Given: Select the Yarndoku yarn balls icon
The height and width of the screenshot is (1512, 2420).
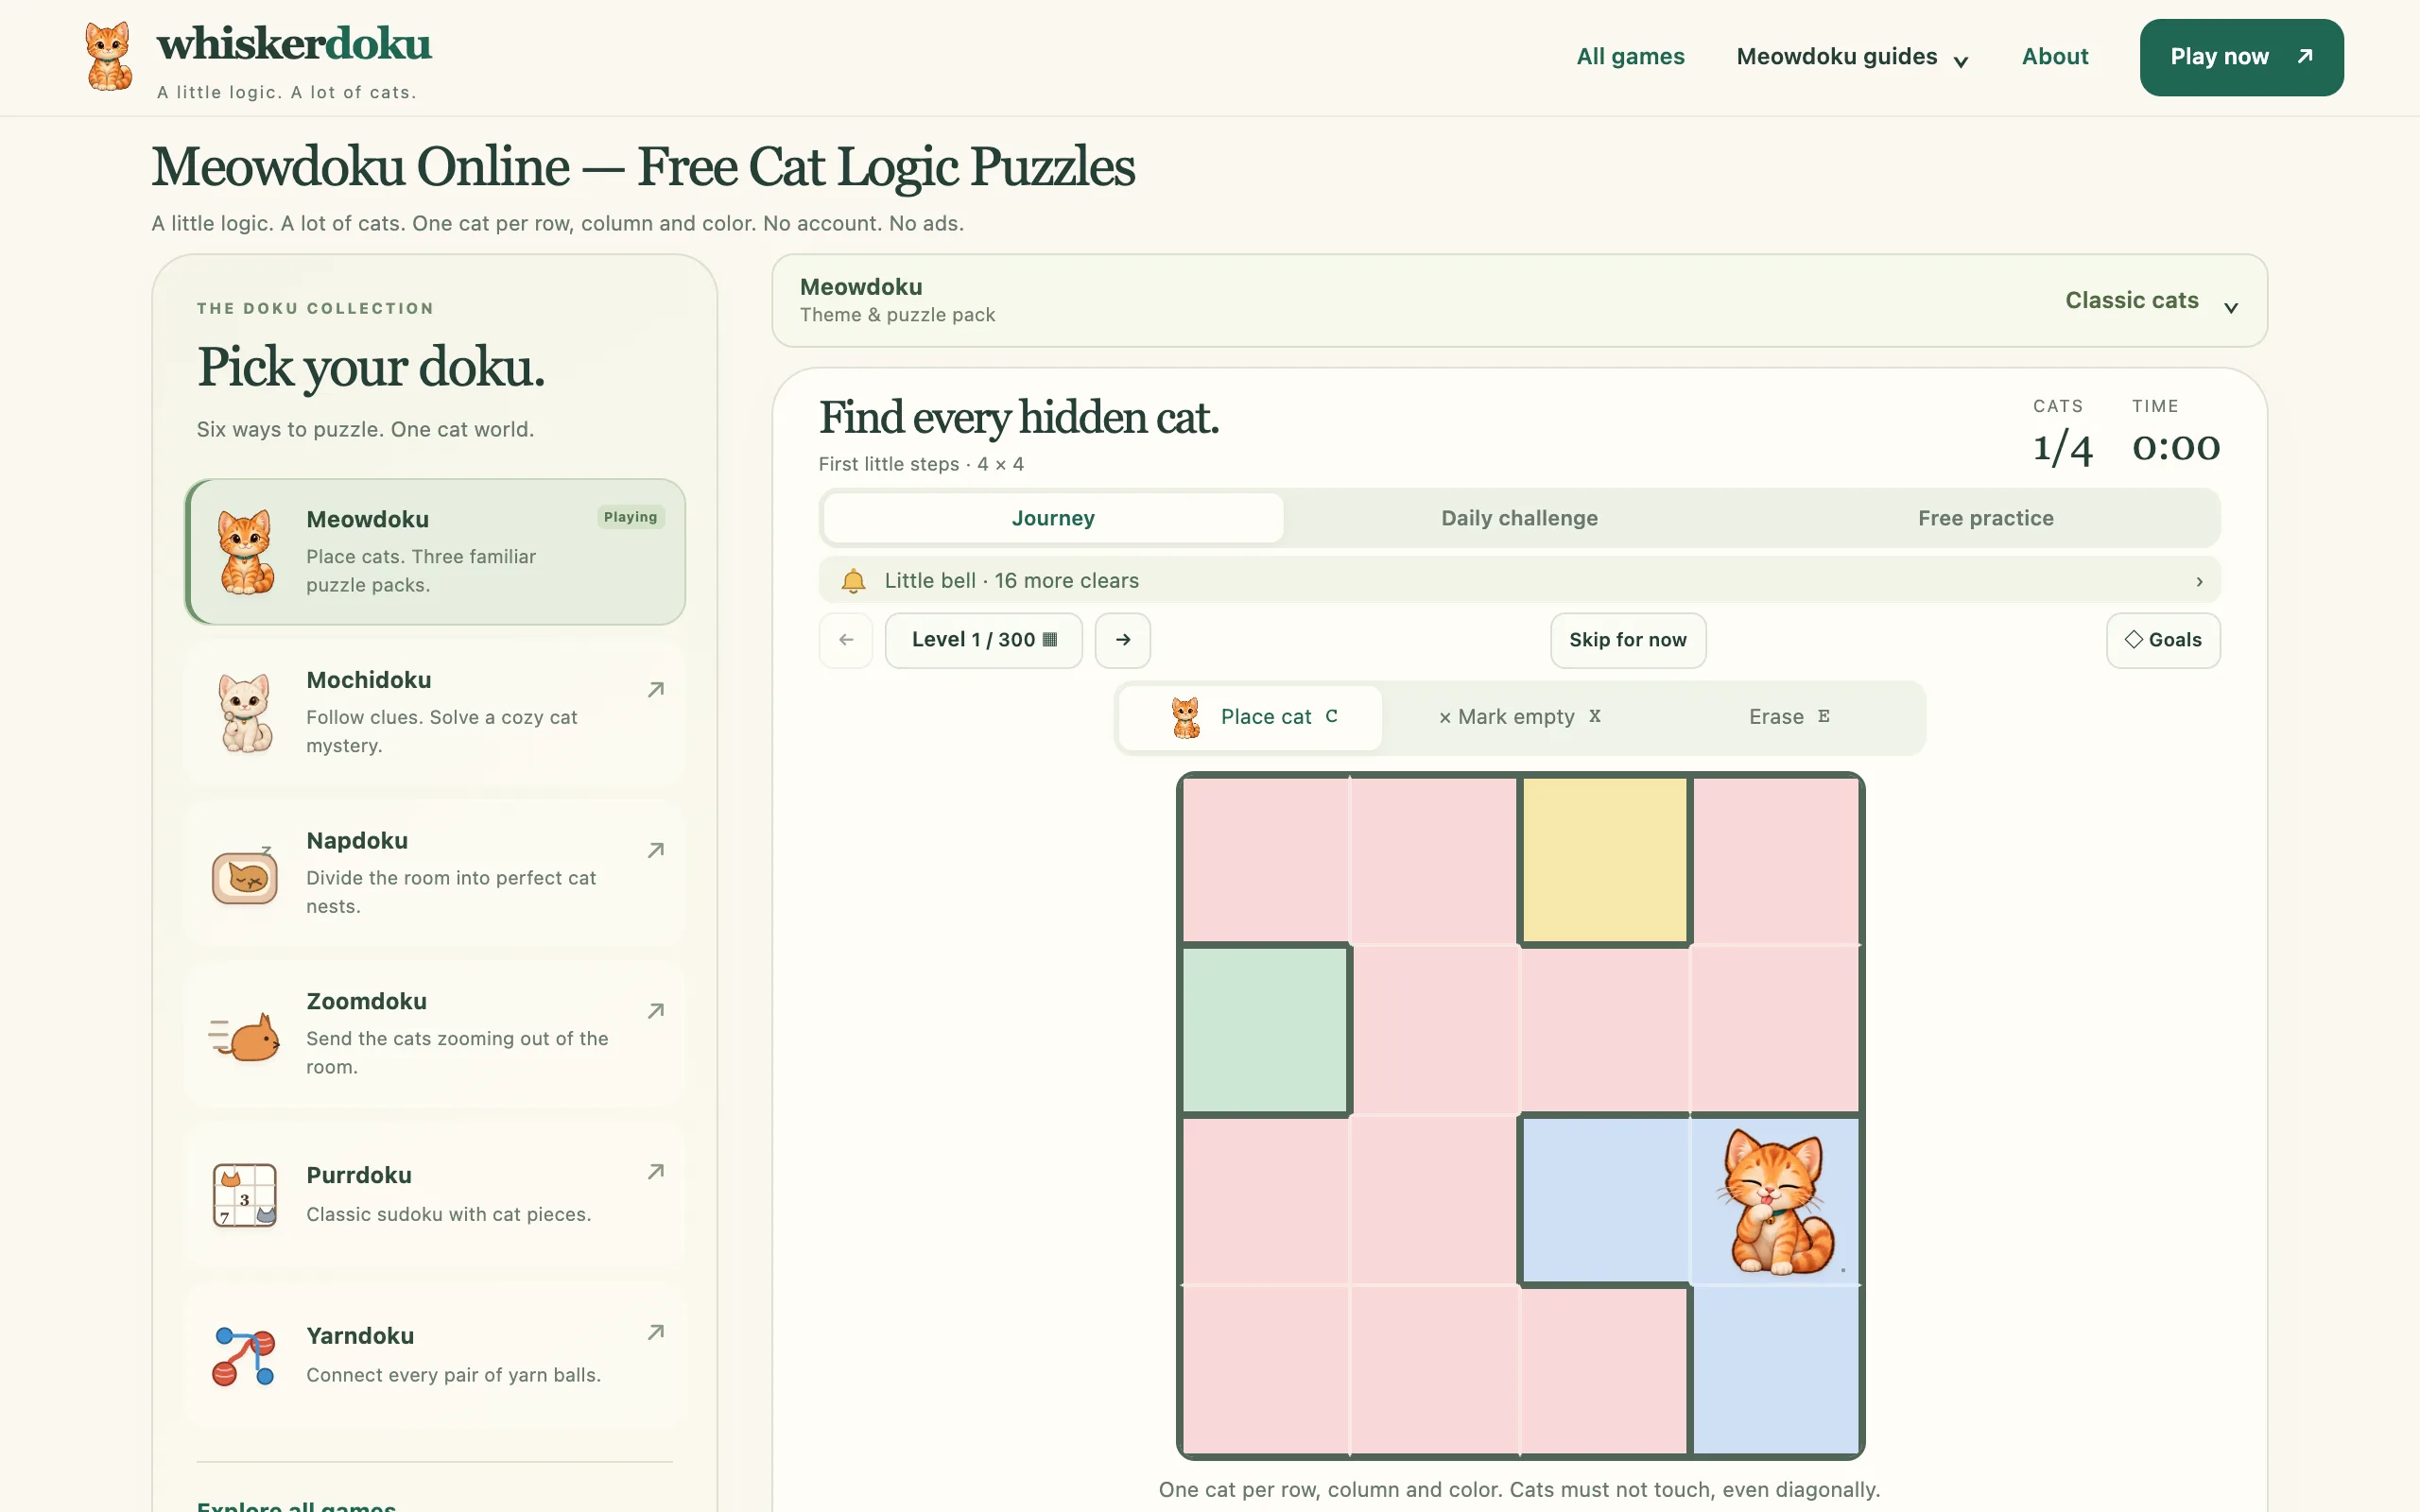Looking at the screenshot, I should pos(244,1356).
